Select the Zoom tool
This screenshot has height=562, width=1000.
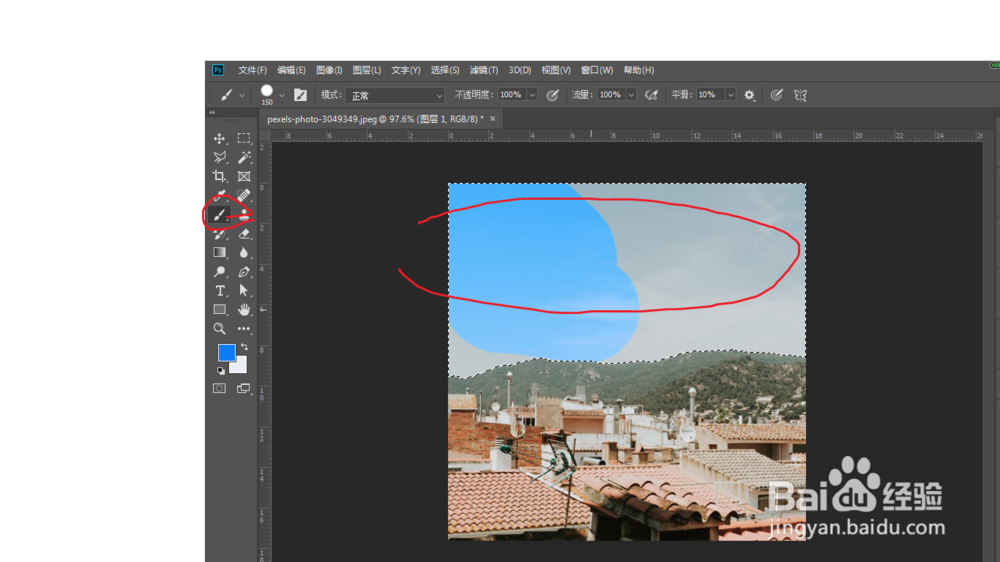pyautogui.click(x=219, y=329)
